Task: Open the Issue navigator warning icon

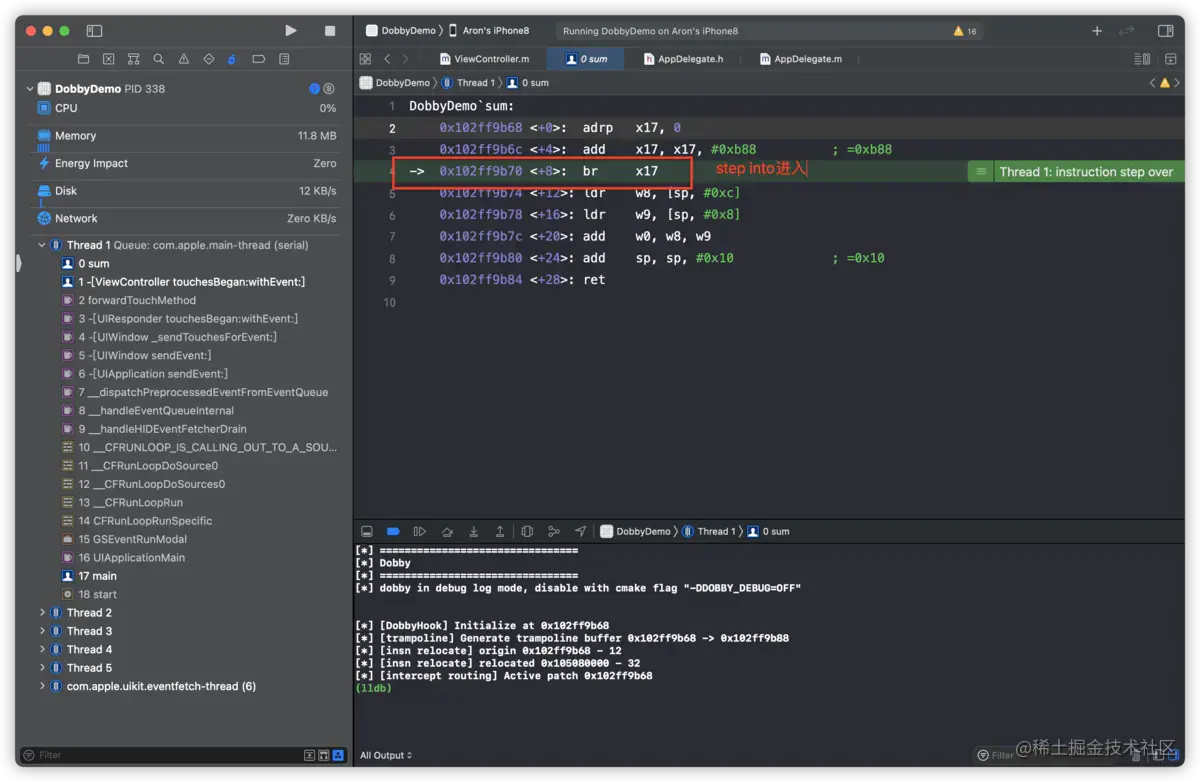Action: [x=183, y=60]
